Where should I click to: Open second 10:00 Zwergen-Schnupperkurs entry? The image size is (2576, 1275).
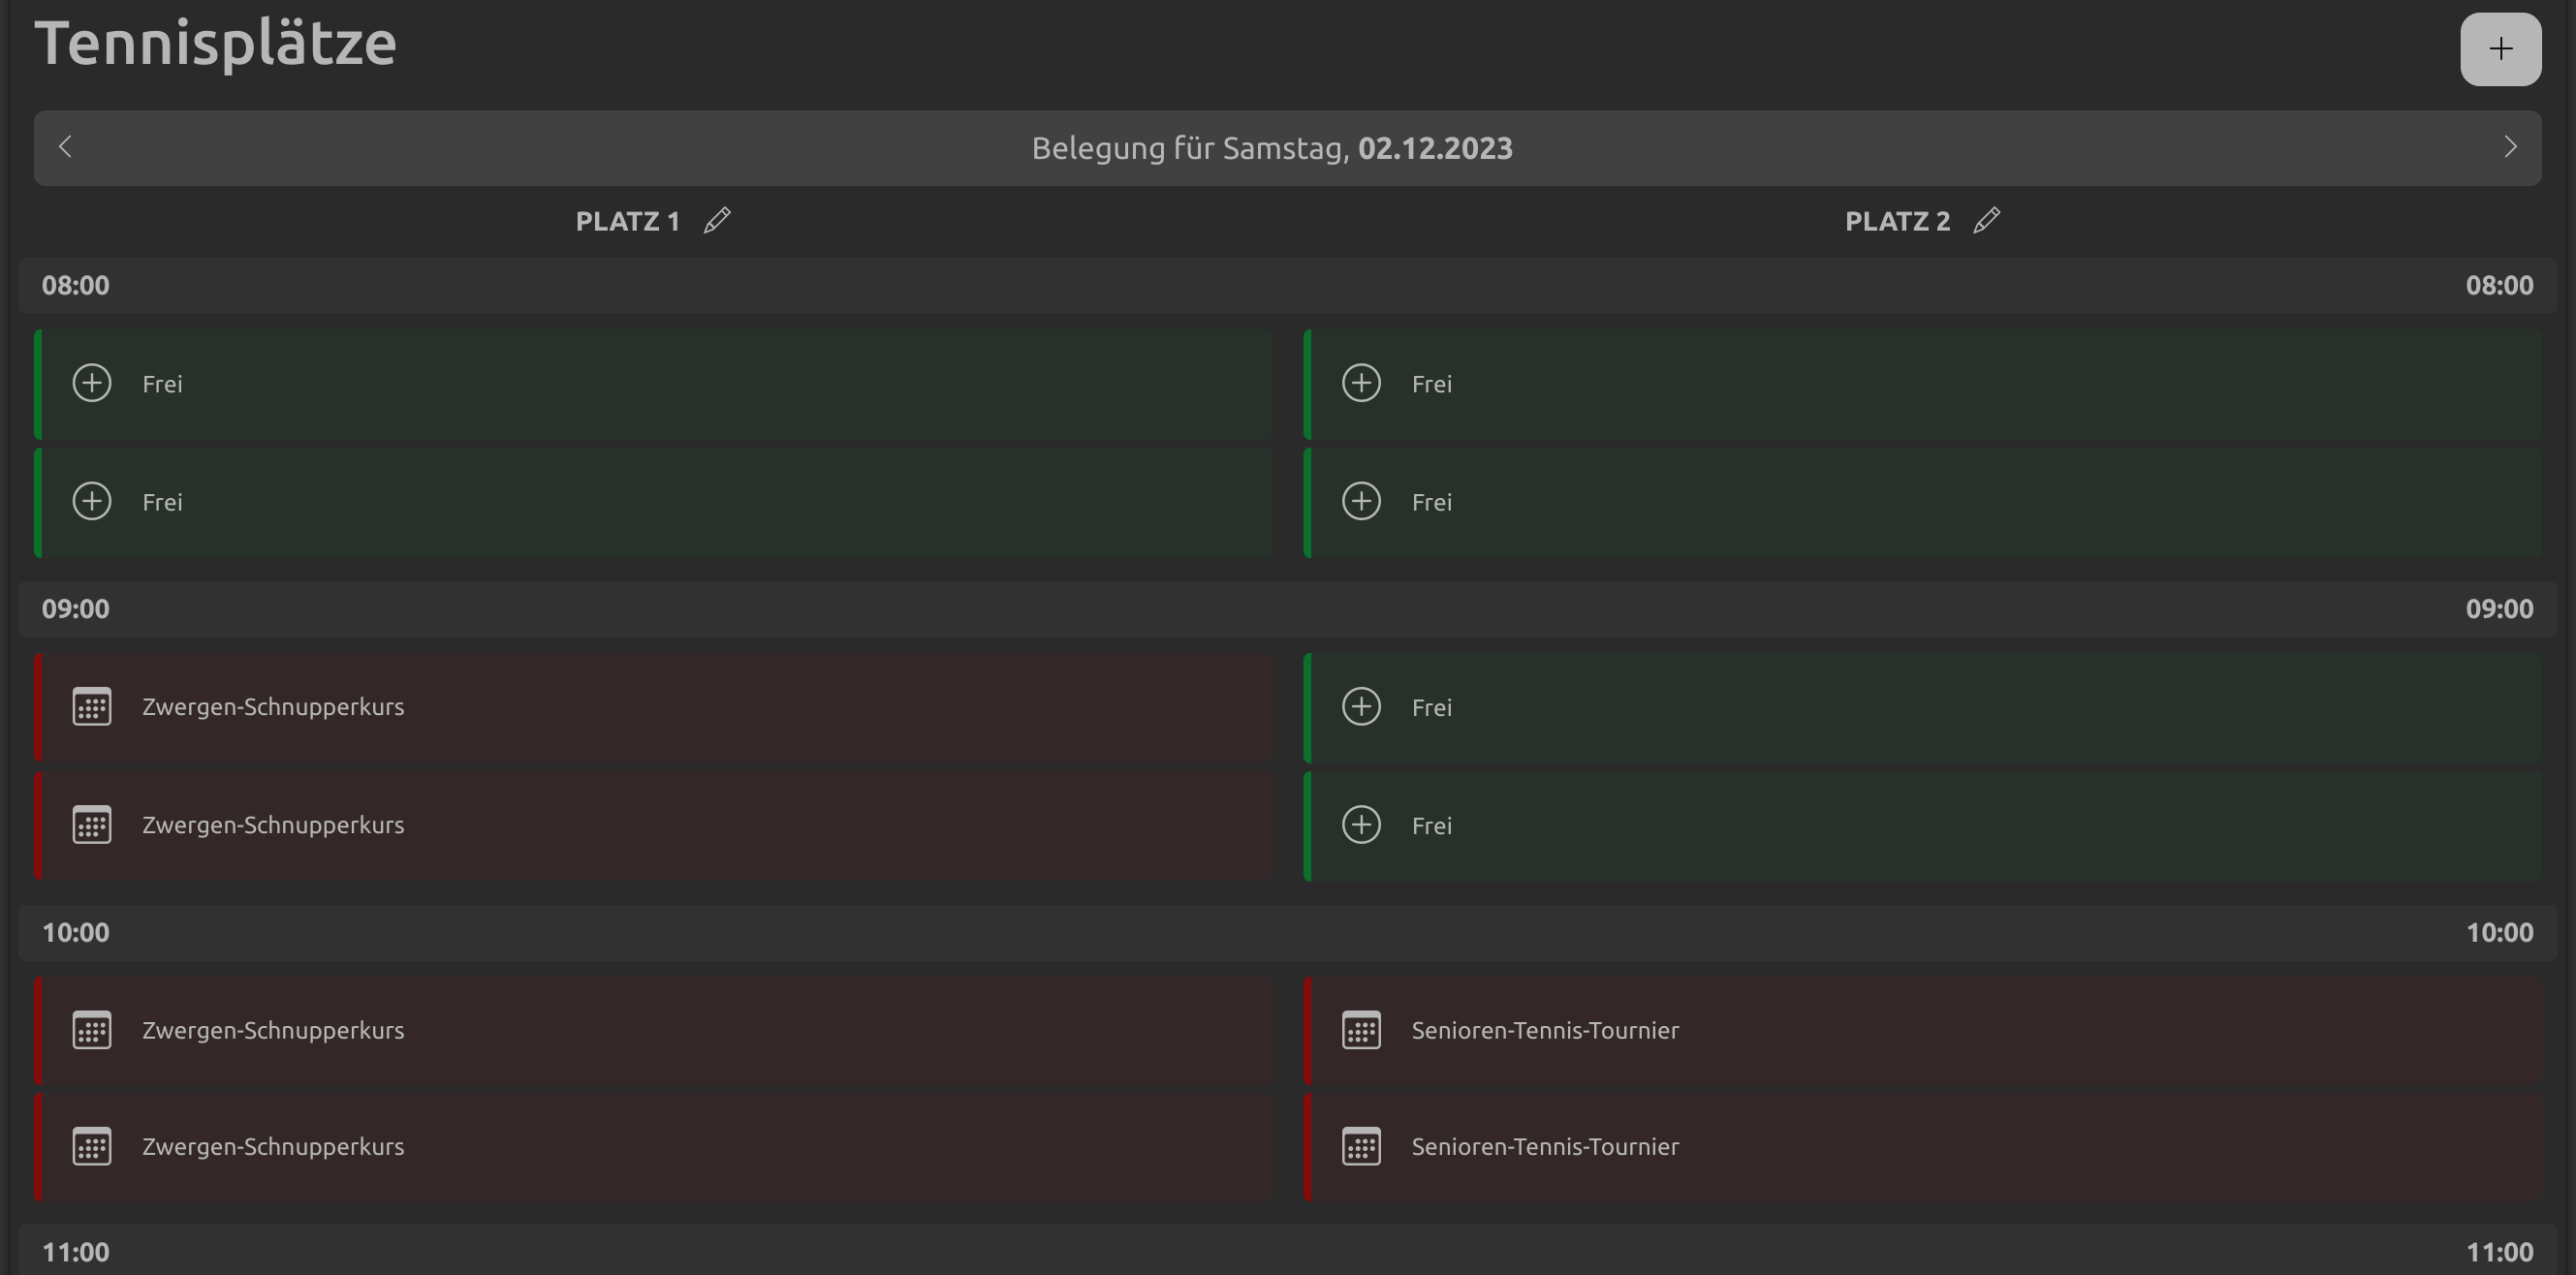point(273,1146)
